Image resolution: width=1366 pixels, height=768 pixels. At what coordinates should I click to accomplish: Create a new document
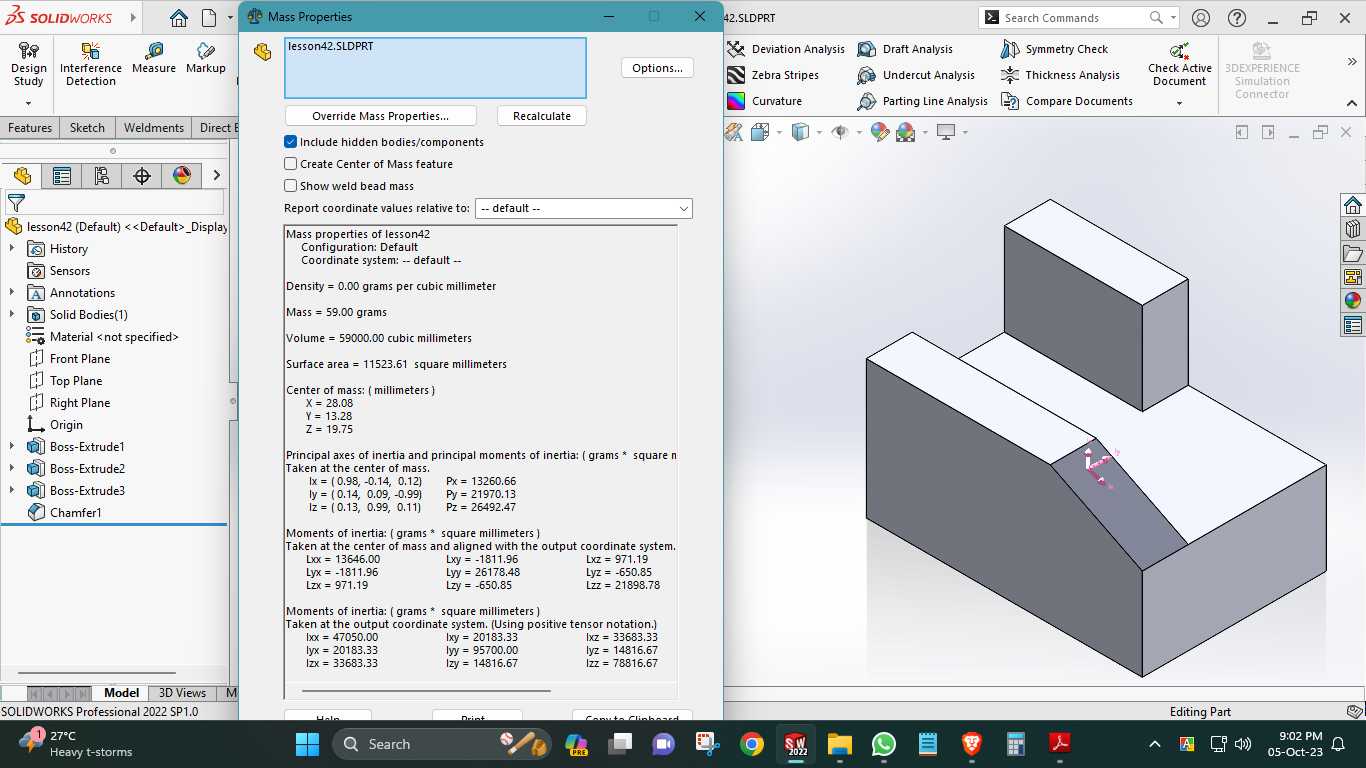[209, 18]
